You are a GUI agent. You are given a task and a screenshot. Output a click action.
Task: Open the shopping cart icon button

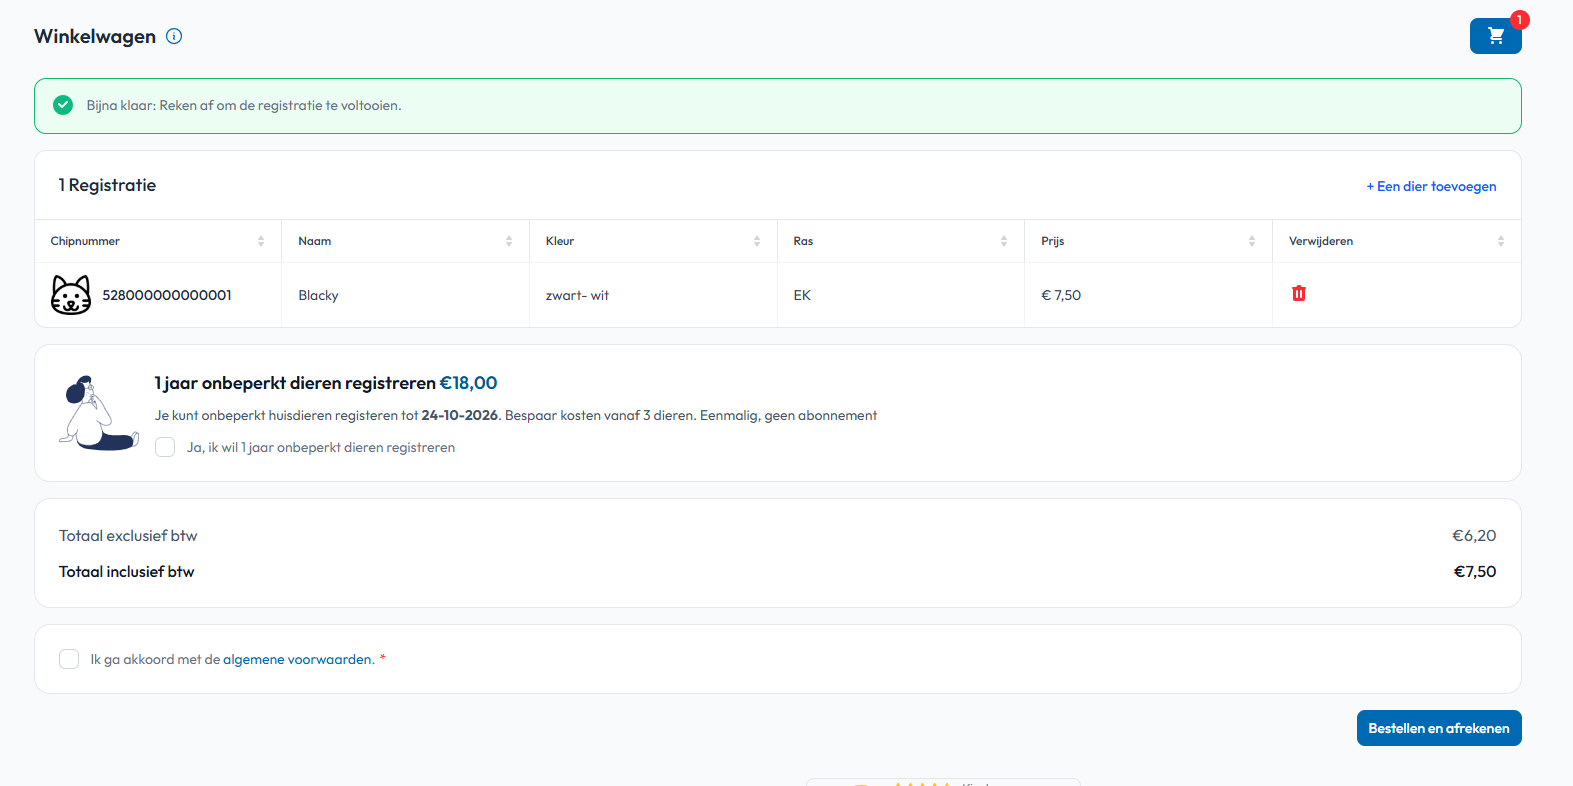[x=1495, y=36]
